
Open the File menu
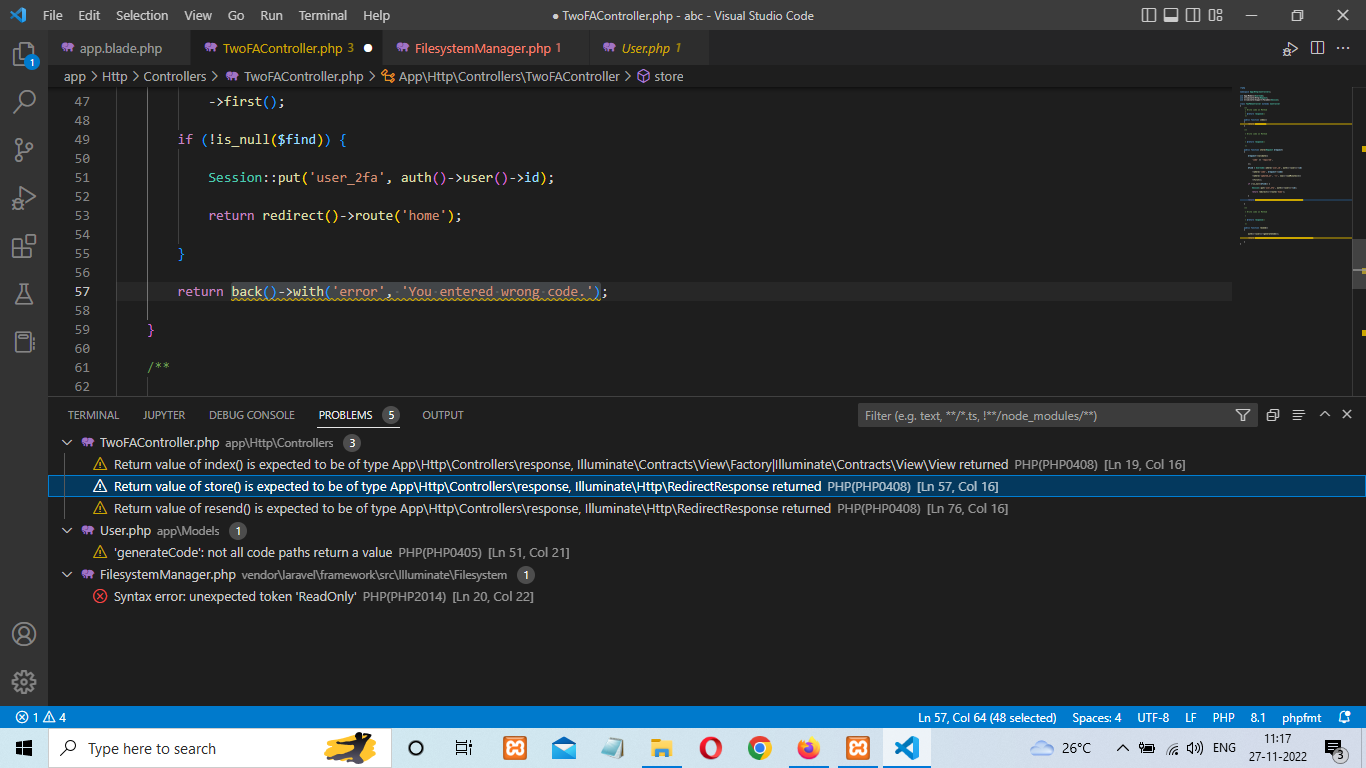53,16
